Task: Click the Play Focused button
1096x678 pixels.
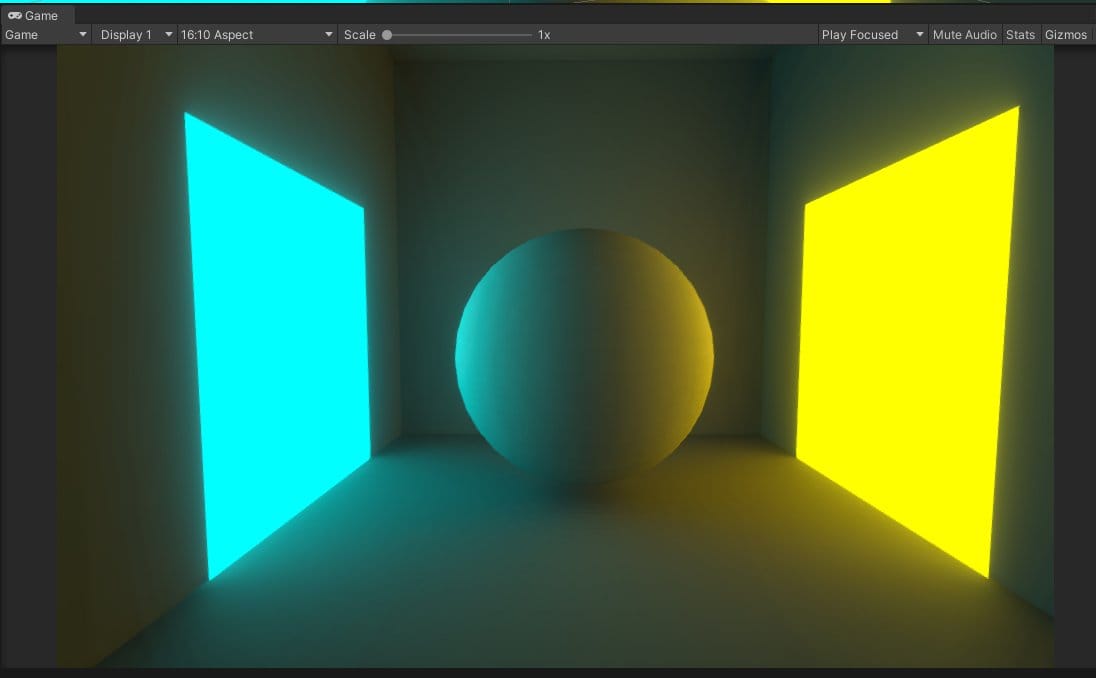Action: (x=860, y=34)
